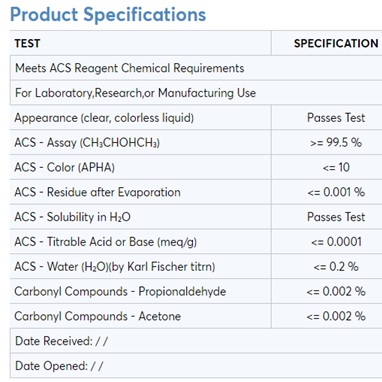382x382 pixels.
Task: Click the Date Received field row
Action: (196, 341)
